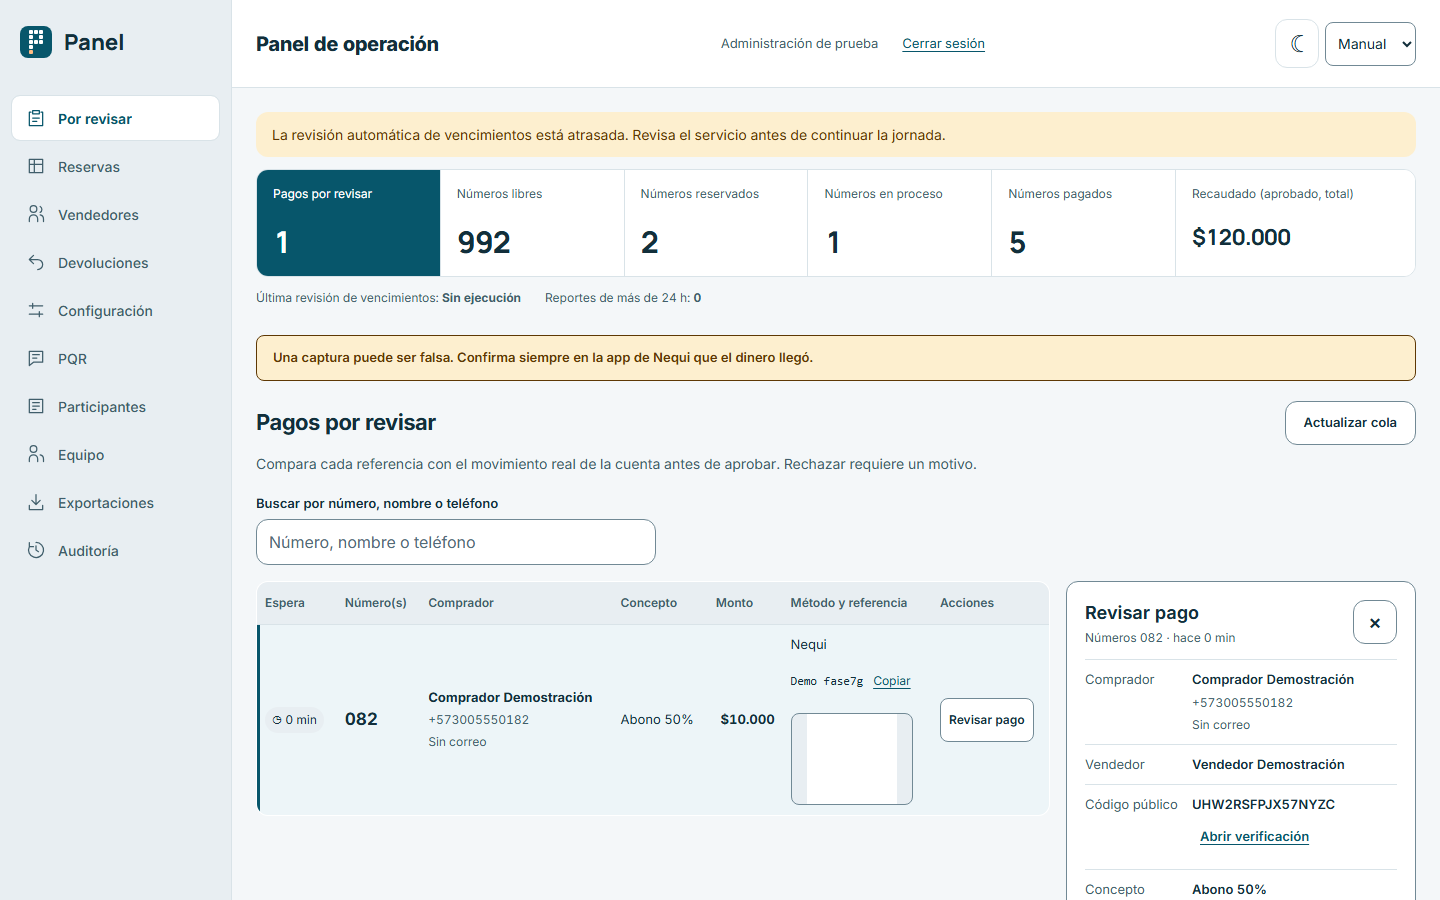Click the Revisar pago button for number 082

coord(987,720)
